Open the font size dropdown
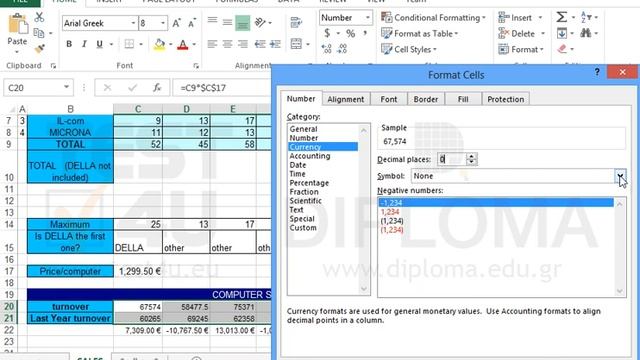640x360 pixels. click(163, 23)
